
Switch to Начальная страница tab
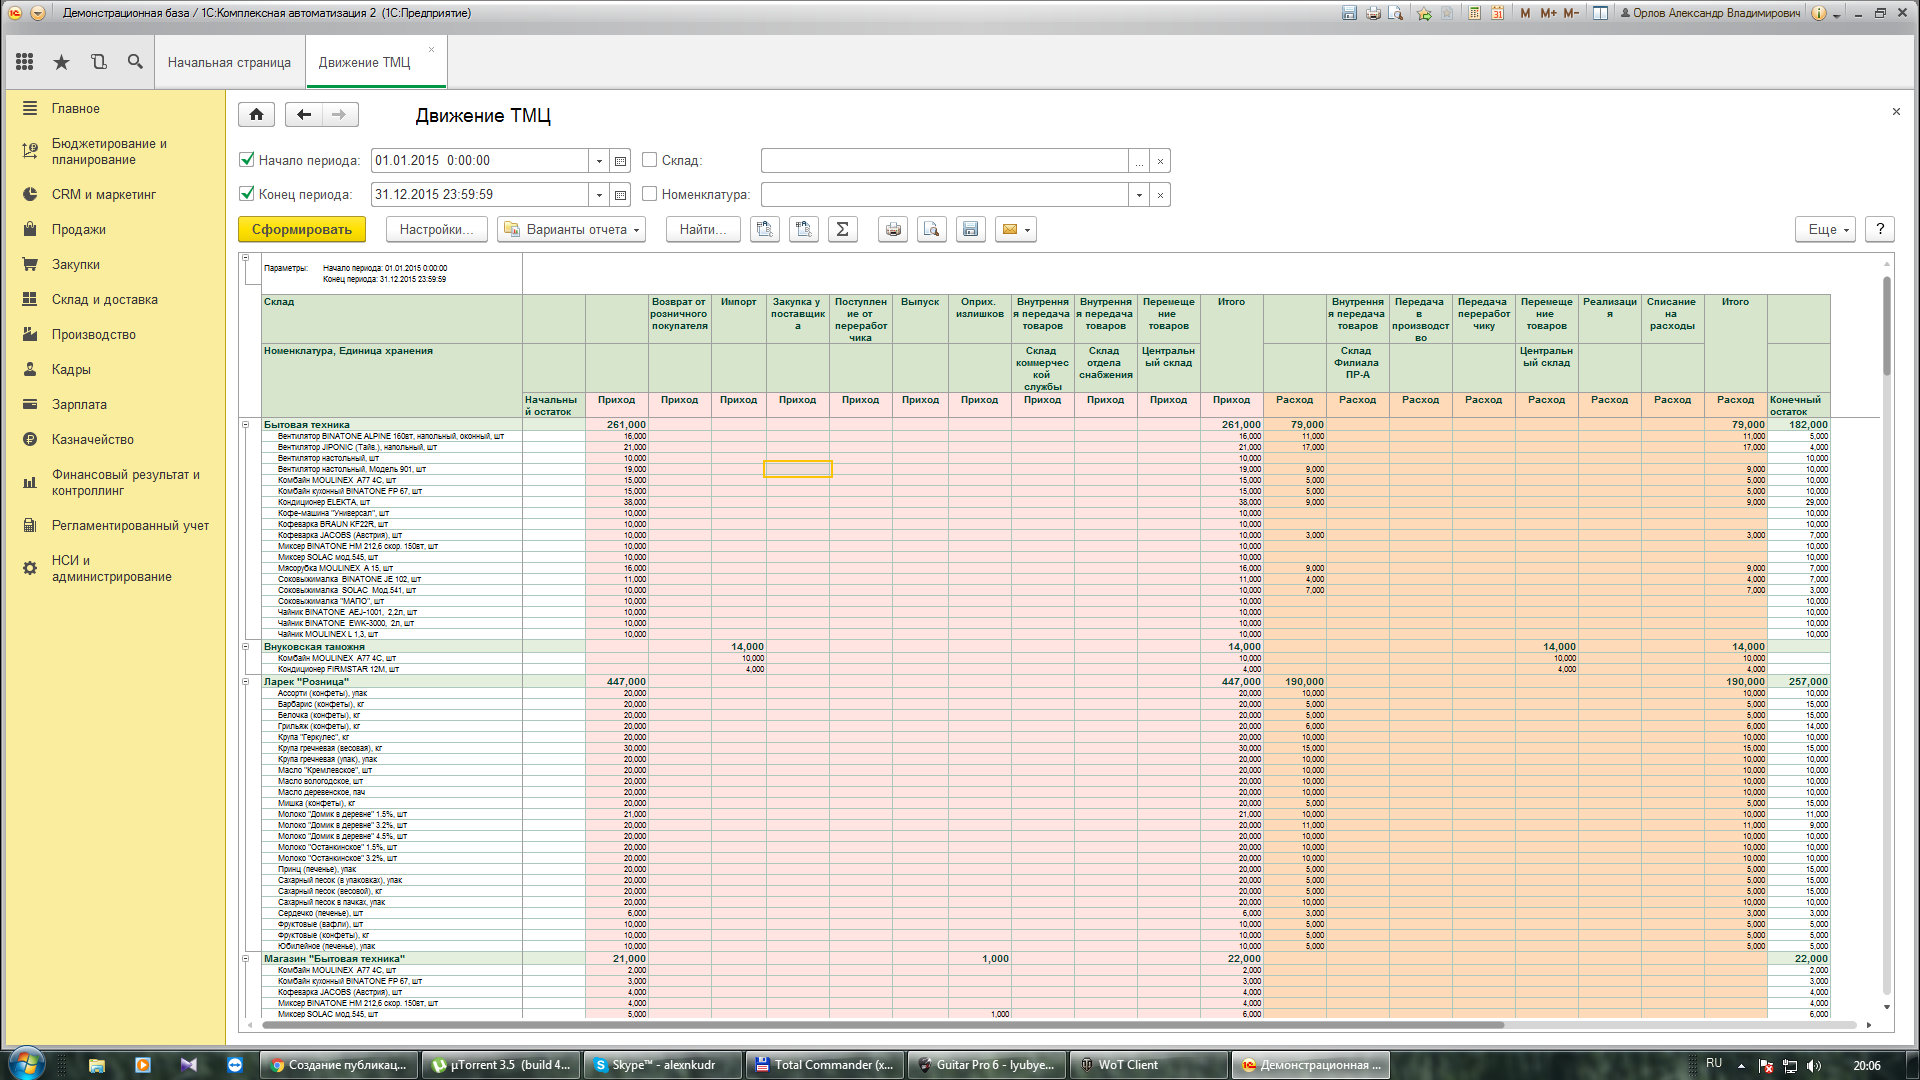point(229,62)
